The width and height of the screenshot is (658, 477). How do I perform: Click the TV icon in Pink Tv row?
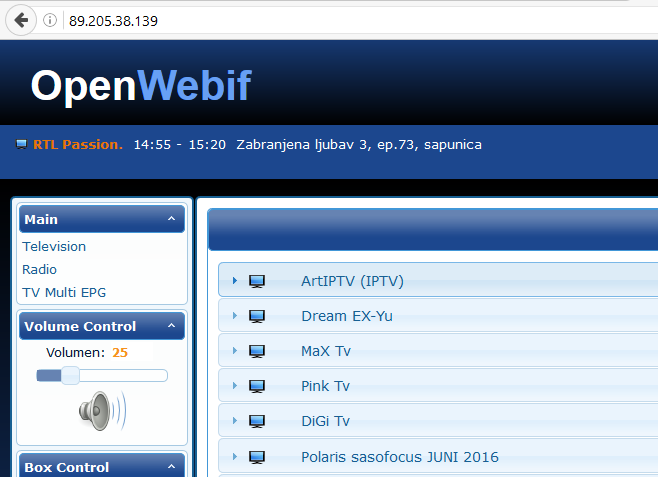(x=257, y=386)
